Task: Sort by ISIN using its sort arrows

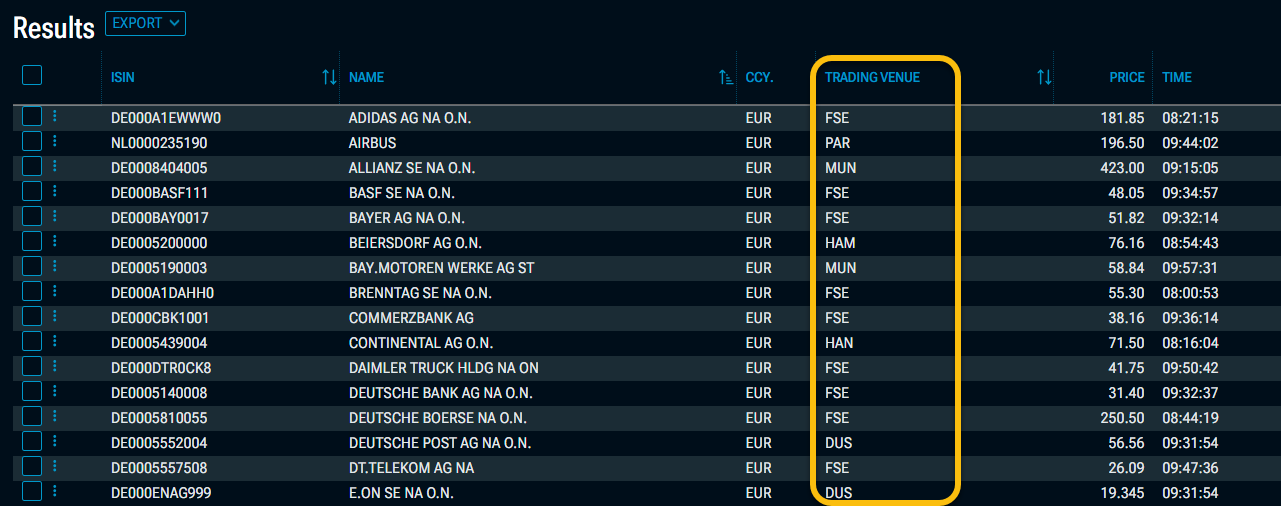Action: [329, 77]
